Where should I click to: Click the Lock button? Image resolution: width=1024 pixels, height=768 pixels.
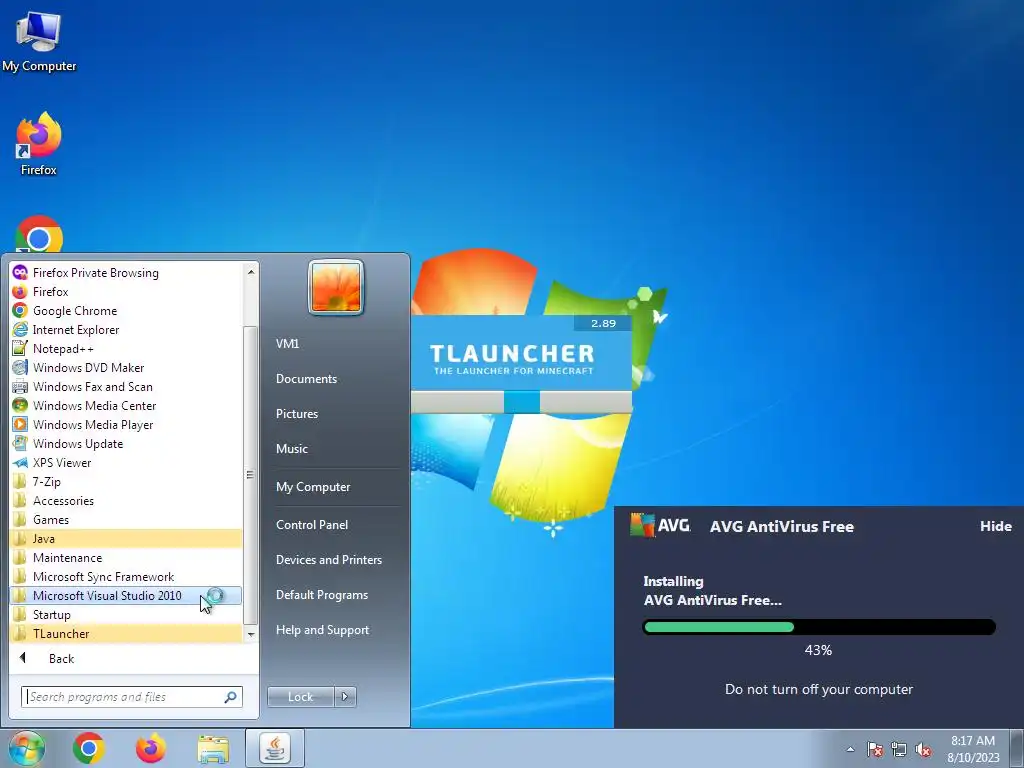point(300,697)
